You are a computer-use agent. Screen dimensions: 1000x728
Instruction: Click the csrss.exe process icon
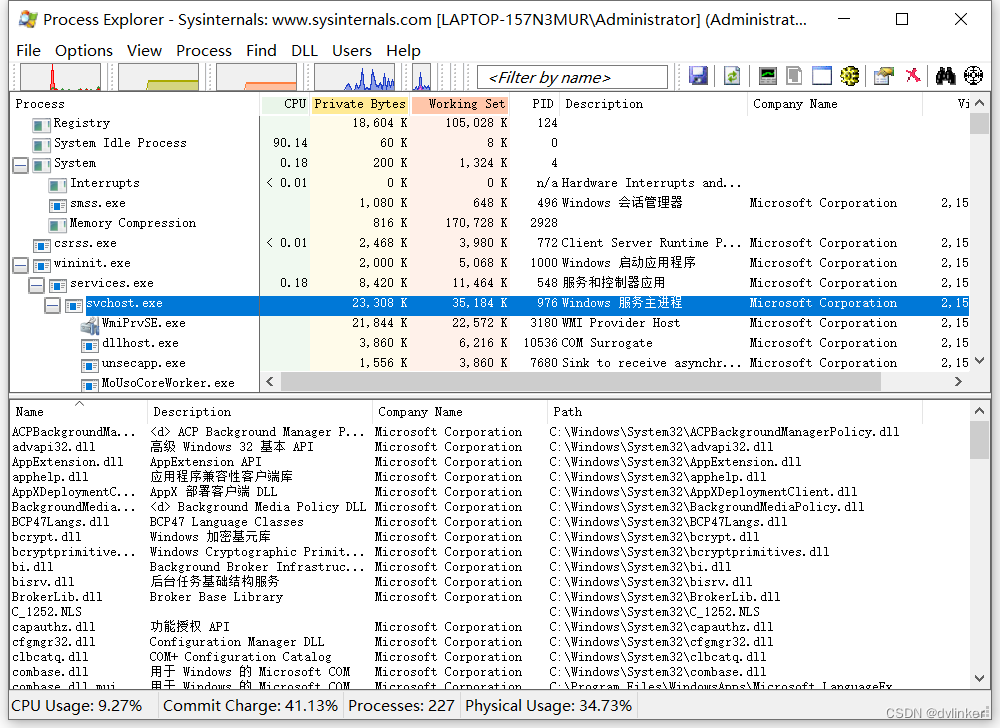pos(41,245)
